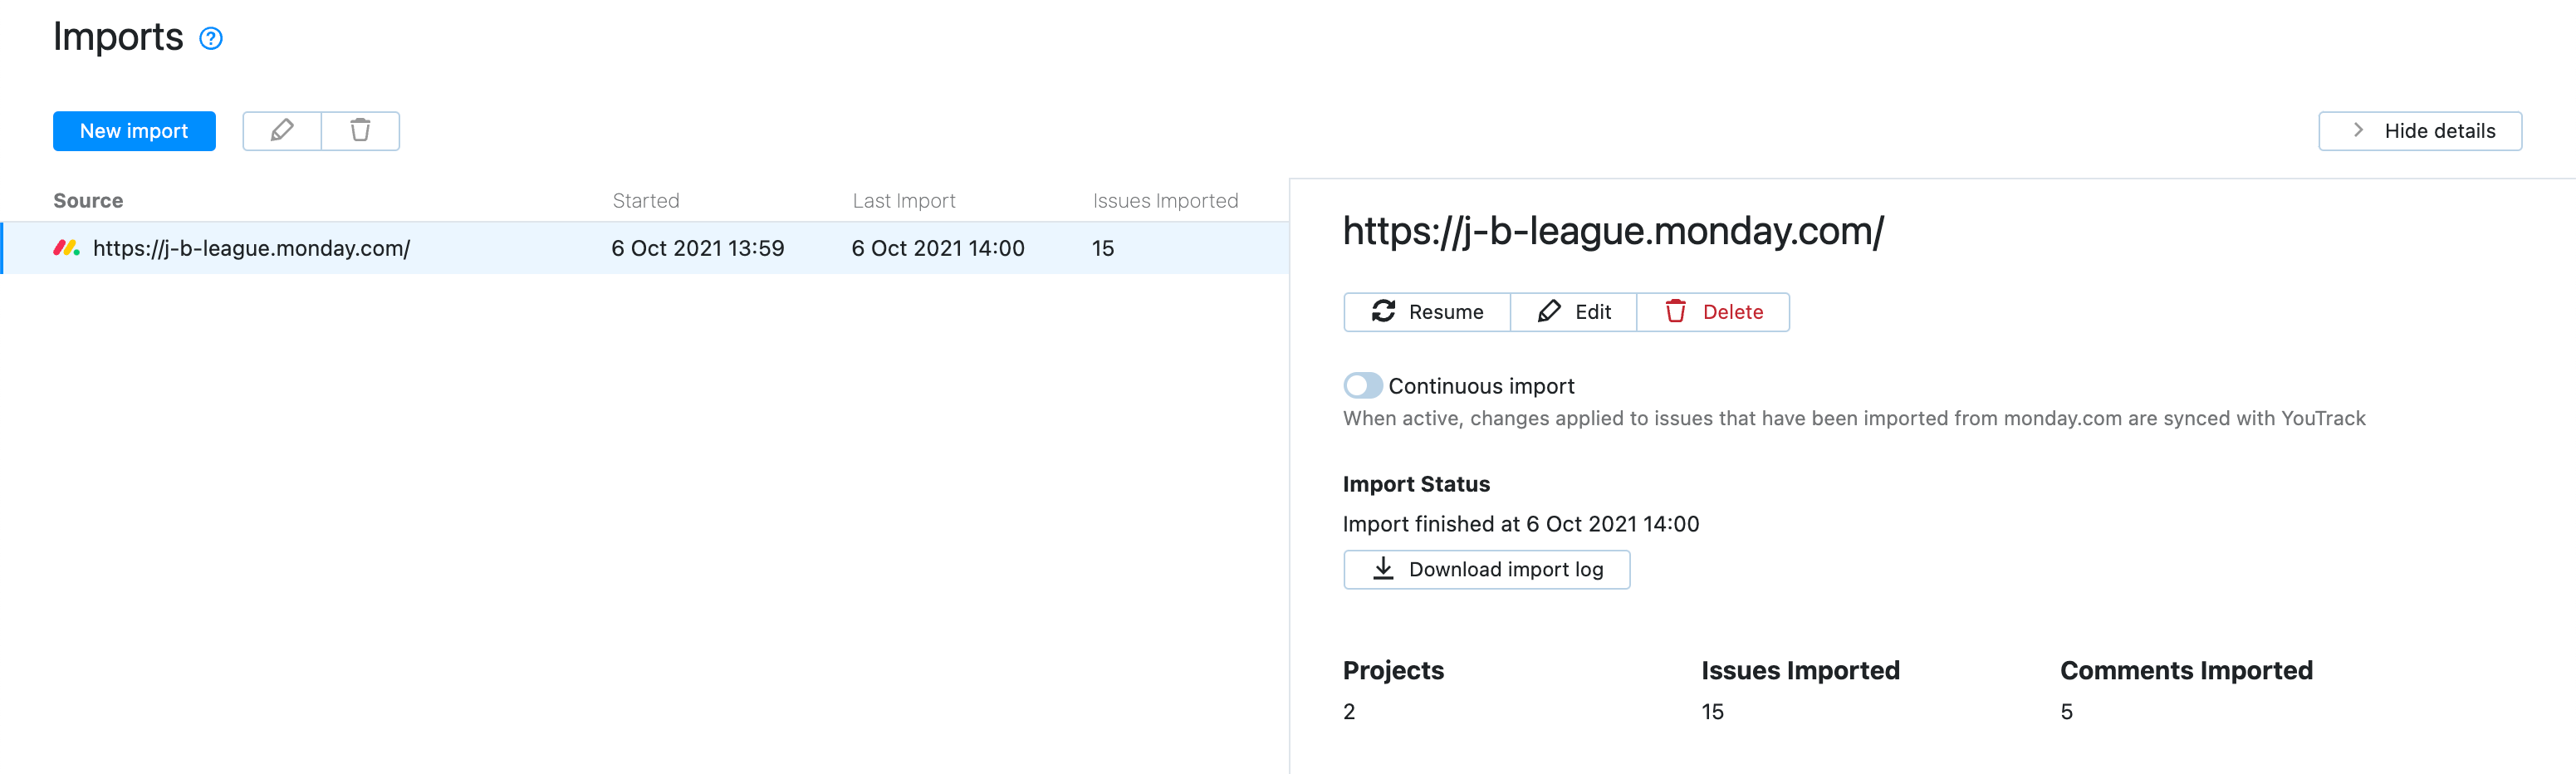Click the Resume button label
2576x774 pixels.
pyautogui.click(x=1445, y=312)
